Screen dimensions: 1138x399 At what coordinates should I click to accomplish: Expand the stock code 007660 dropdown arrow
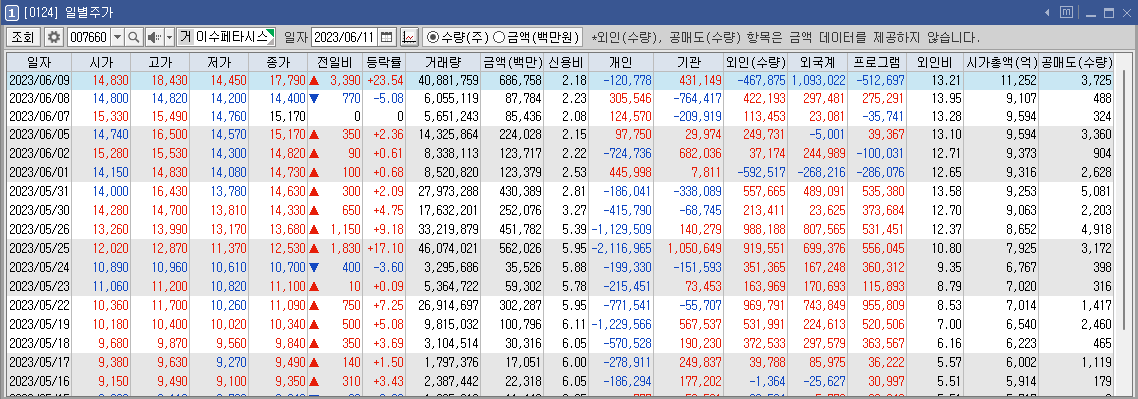pyautogui.click(x=118, y=36)
